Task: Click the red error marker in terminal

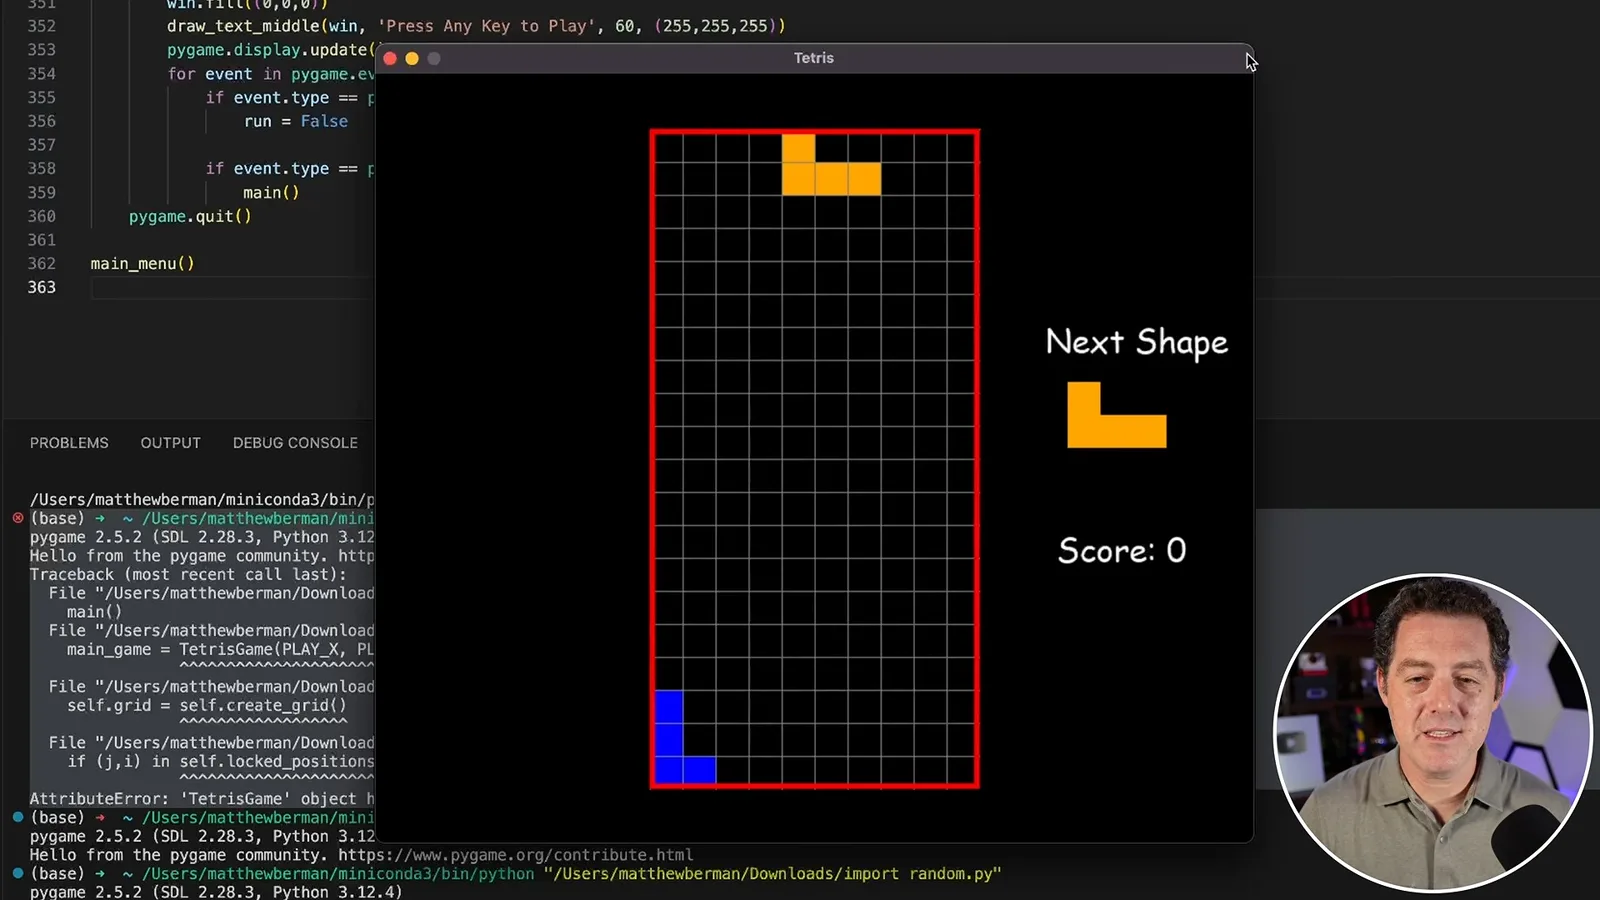Action: (18, 518)
